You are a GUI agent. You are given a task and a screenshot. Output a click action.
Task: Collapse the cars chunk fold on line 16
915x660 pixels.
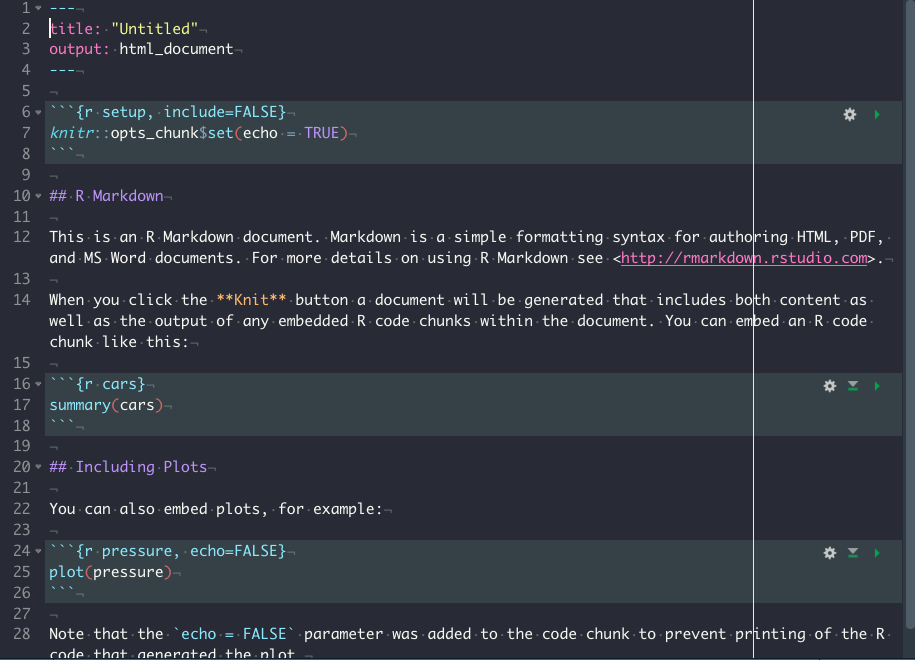[37, 384]
